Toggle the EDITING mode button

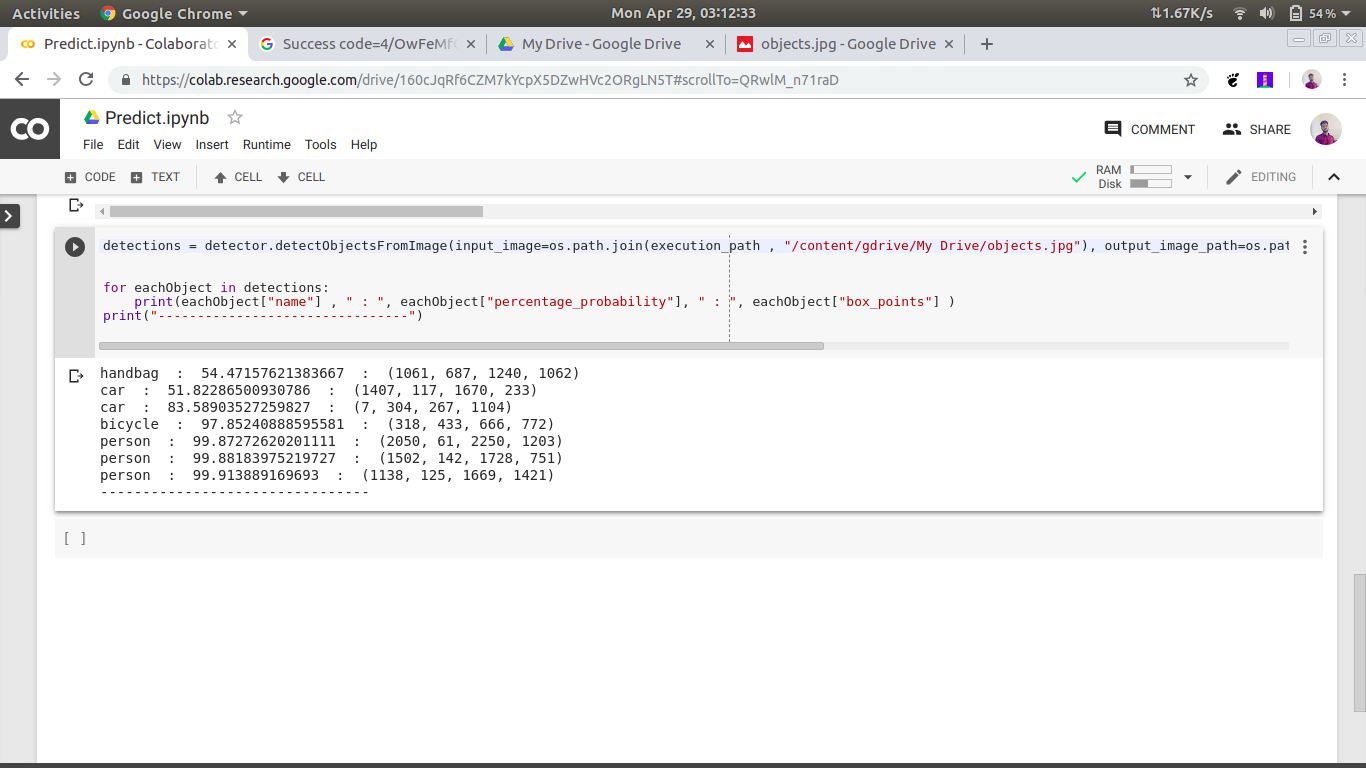click(1261, 177)
